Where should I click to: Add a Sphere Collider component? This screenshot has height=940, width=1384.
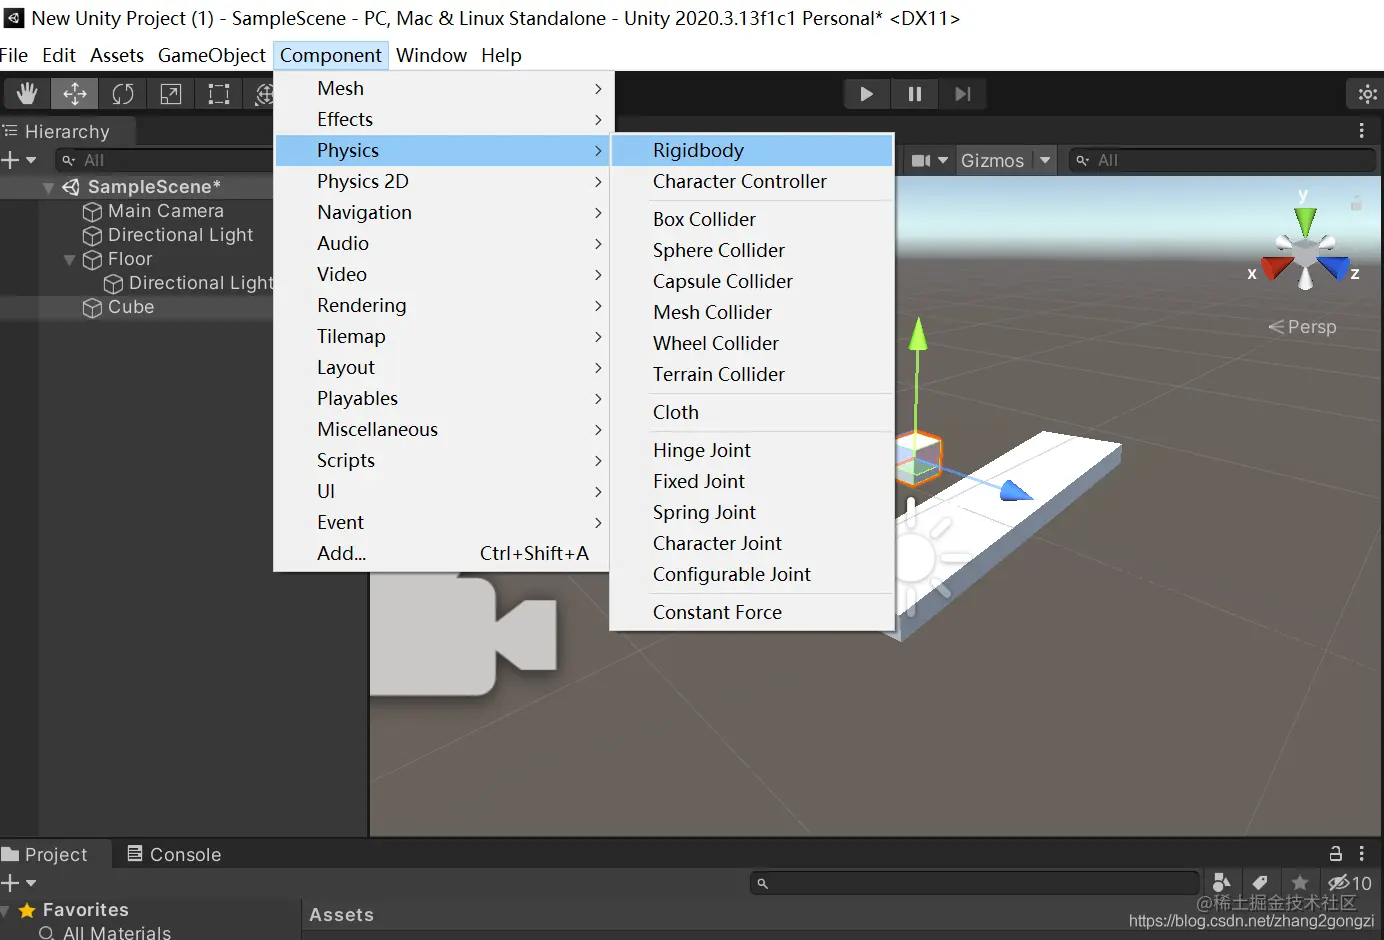(751, 250)
